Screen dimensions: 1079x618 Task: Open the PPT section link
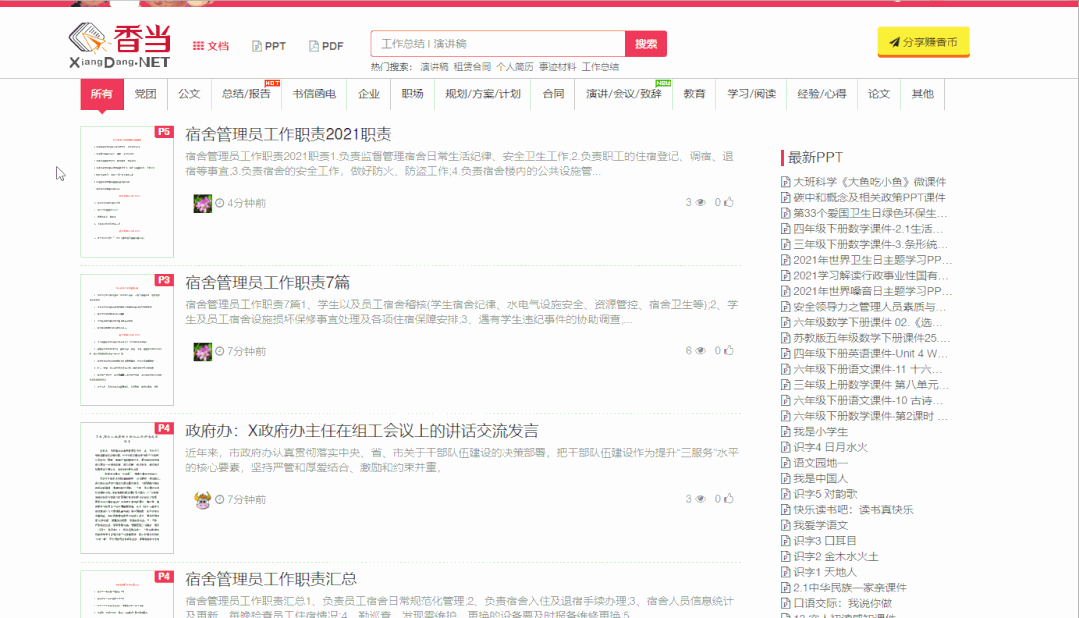tap(269, 46)
